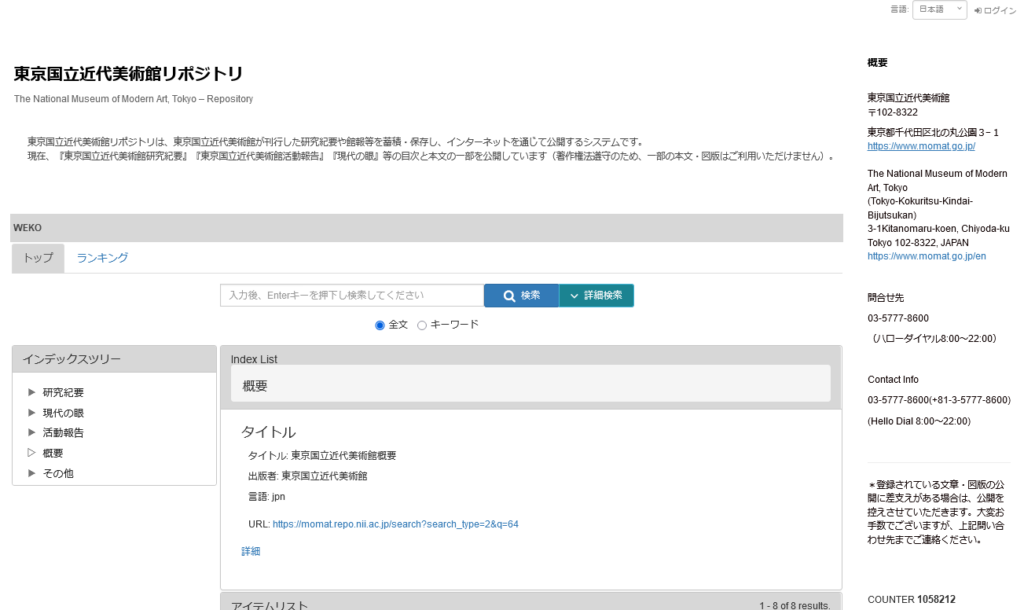Viewport: 1024px width, 610px height.
Task: Click the 言語: jpn text
Action: [x=266, y=496]
